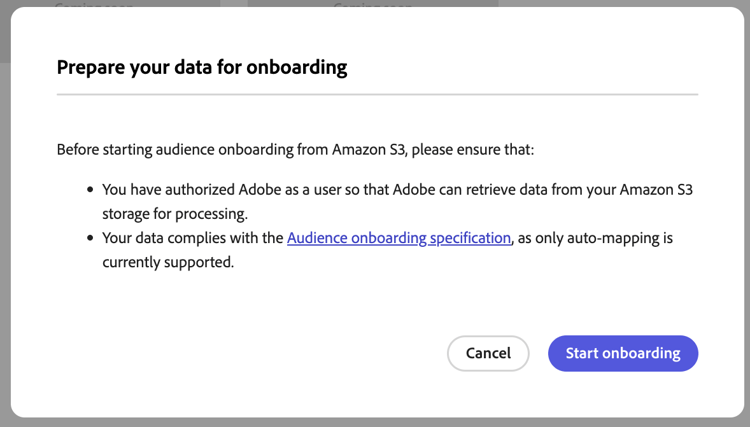Click the dark backdrop below the dialog
Viewport: 750px width, 427px height.
(375, 422)
